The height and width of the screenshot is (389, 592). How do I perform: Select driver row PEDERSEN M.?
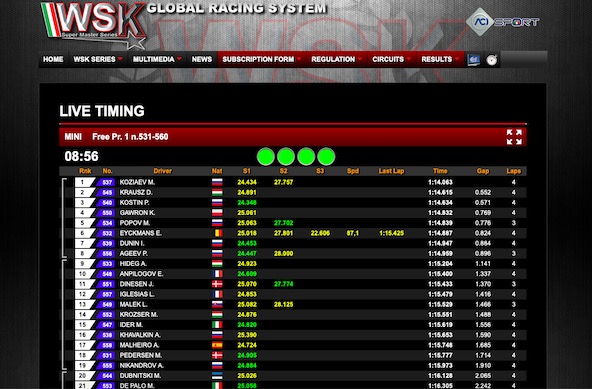click(293, 355)
